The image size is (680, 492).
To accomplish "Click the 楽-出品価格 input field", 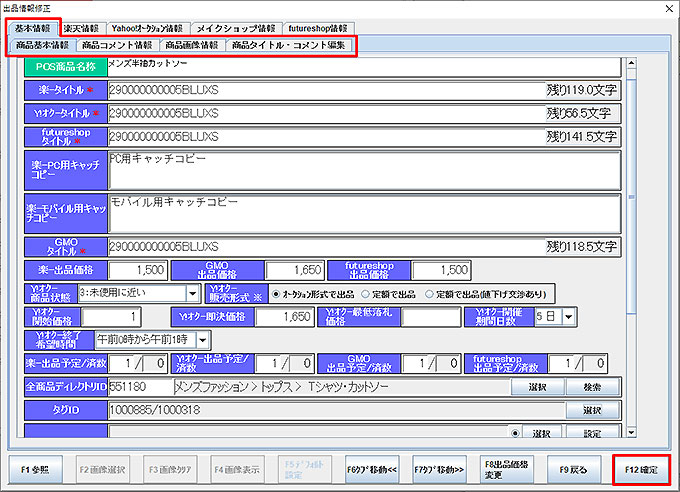I will coord(138,270).
